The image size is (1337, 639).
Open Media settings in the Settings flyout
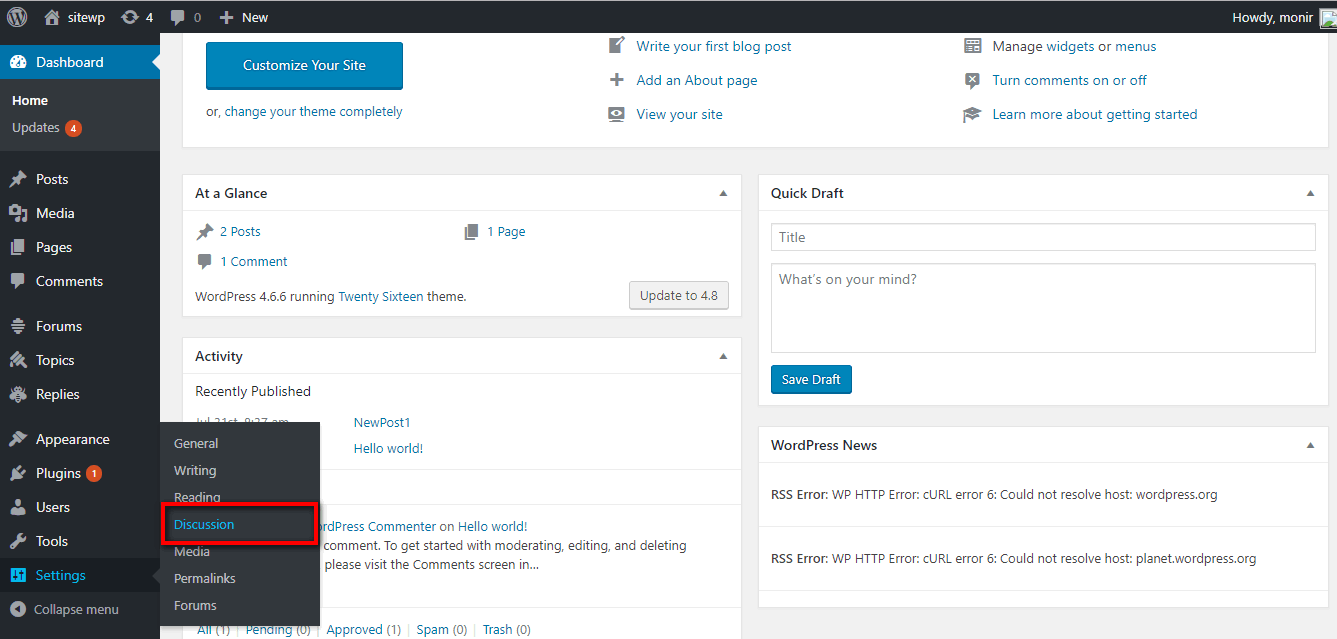pyautogui.click(x=192, y=551)
